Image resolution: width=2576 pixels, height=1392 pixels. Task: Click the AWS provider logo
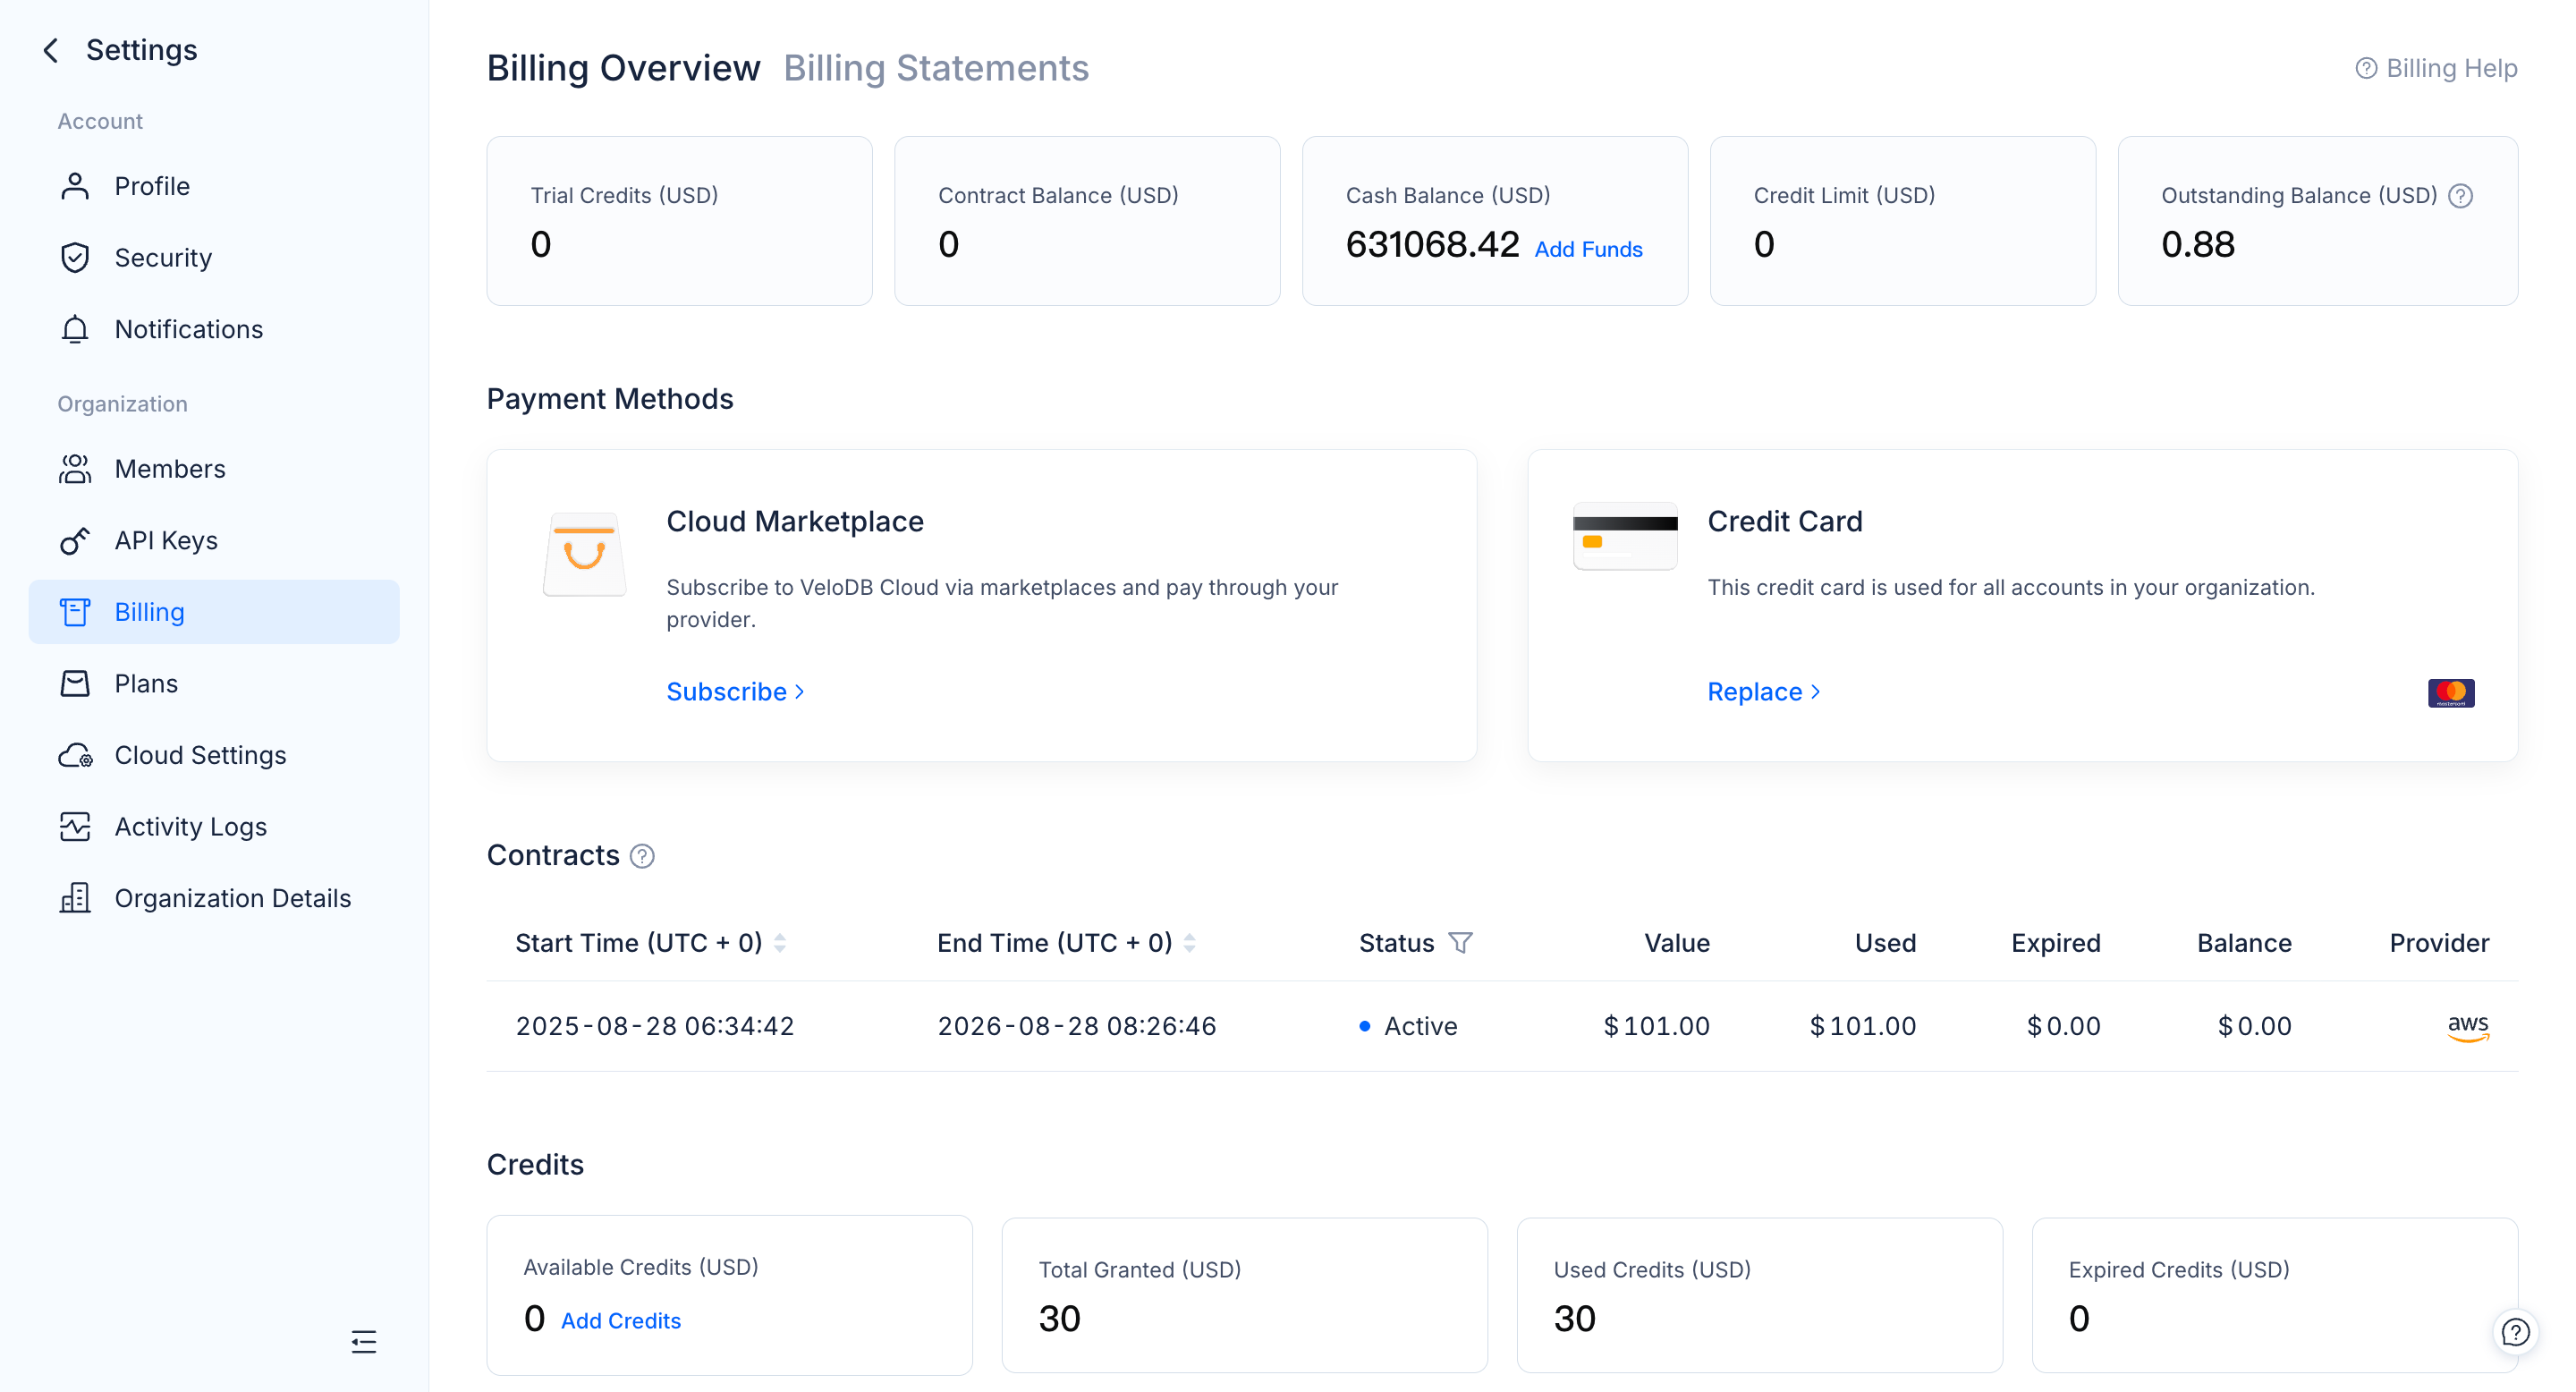(2468, 1027)
